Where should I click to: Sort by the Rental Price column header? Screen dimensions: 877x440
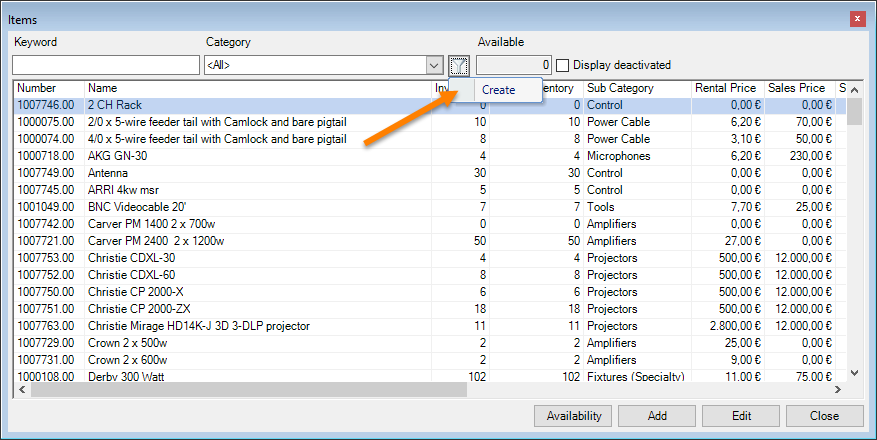point(726,88)
